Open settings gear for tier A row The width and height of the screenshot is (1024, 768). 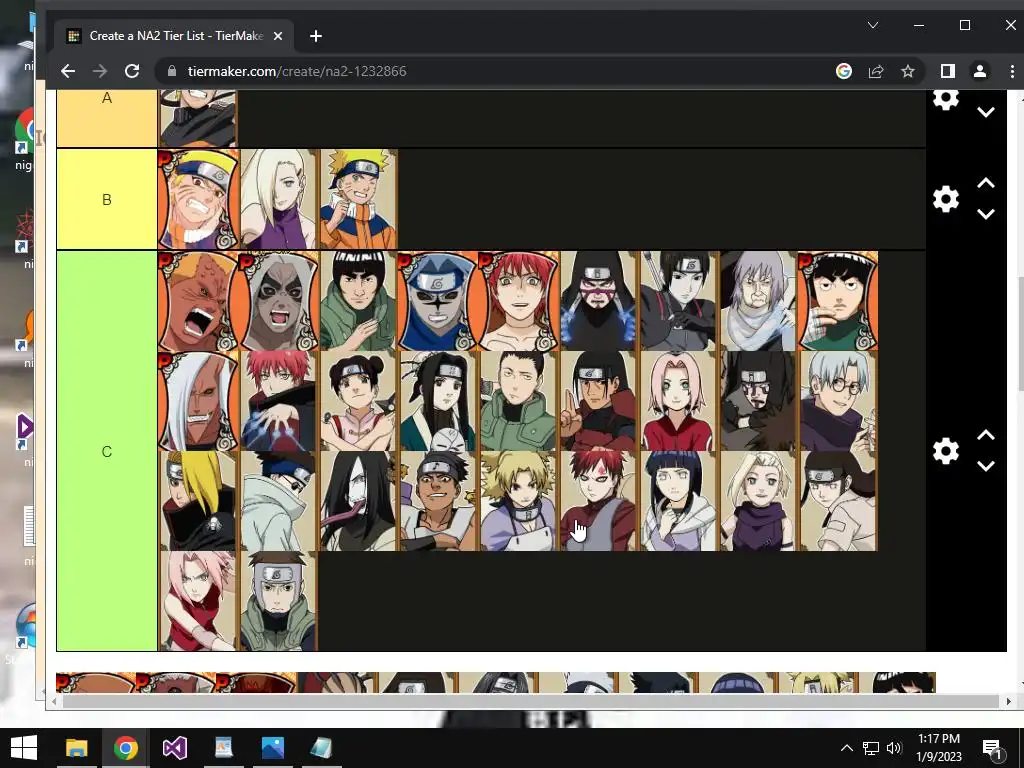click(x=945, y=99)
